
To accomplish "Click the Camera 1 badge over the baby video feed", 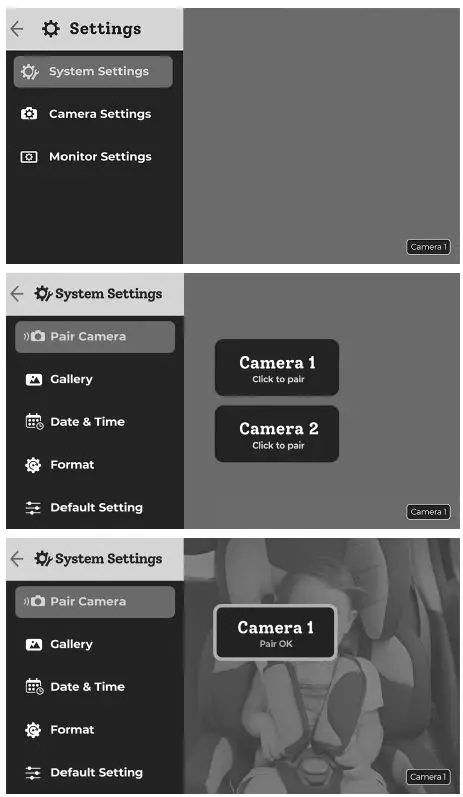I will click(x=428, y=777).
